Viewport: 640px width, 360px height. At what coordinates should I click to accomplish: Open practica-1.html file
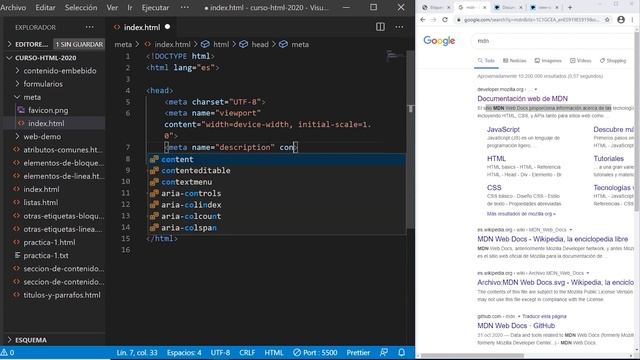pyautogui.click(x=49, y=242)
